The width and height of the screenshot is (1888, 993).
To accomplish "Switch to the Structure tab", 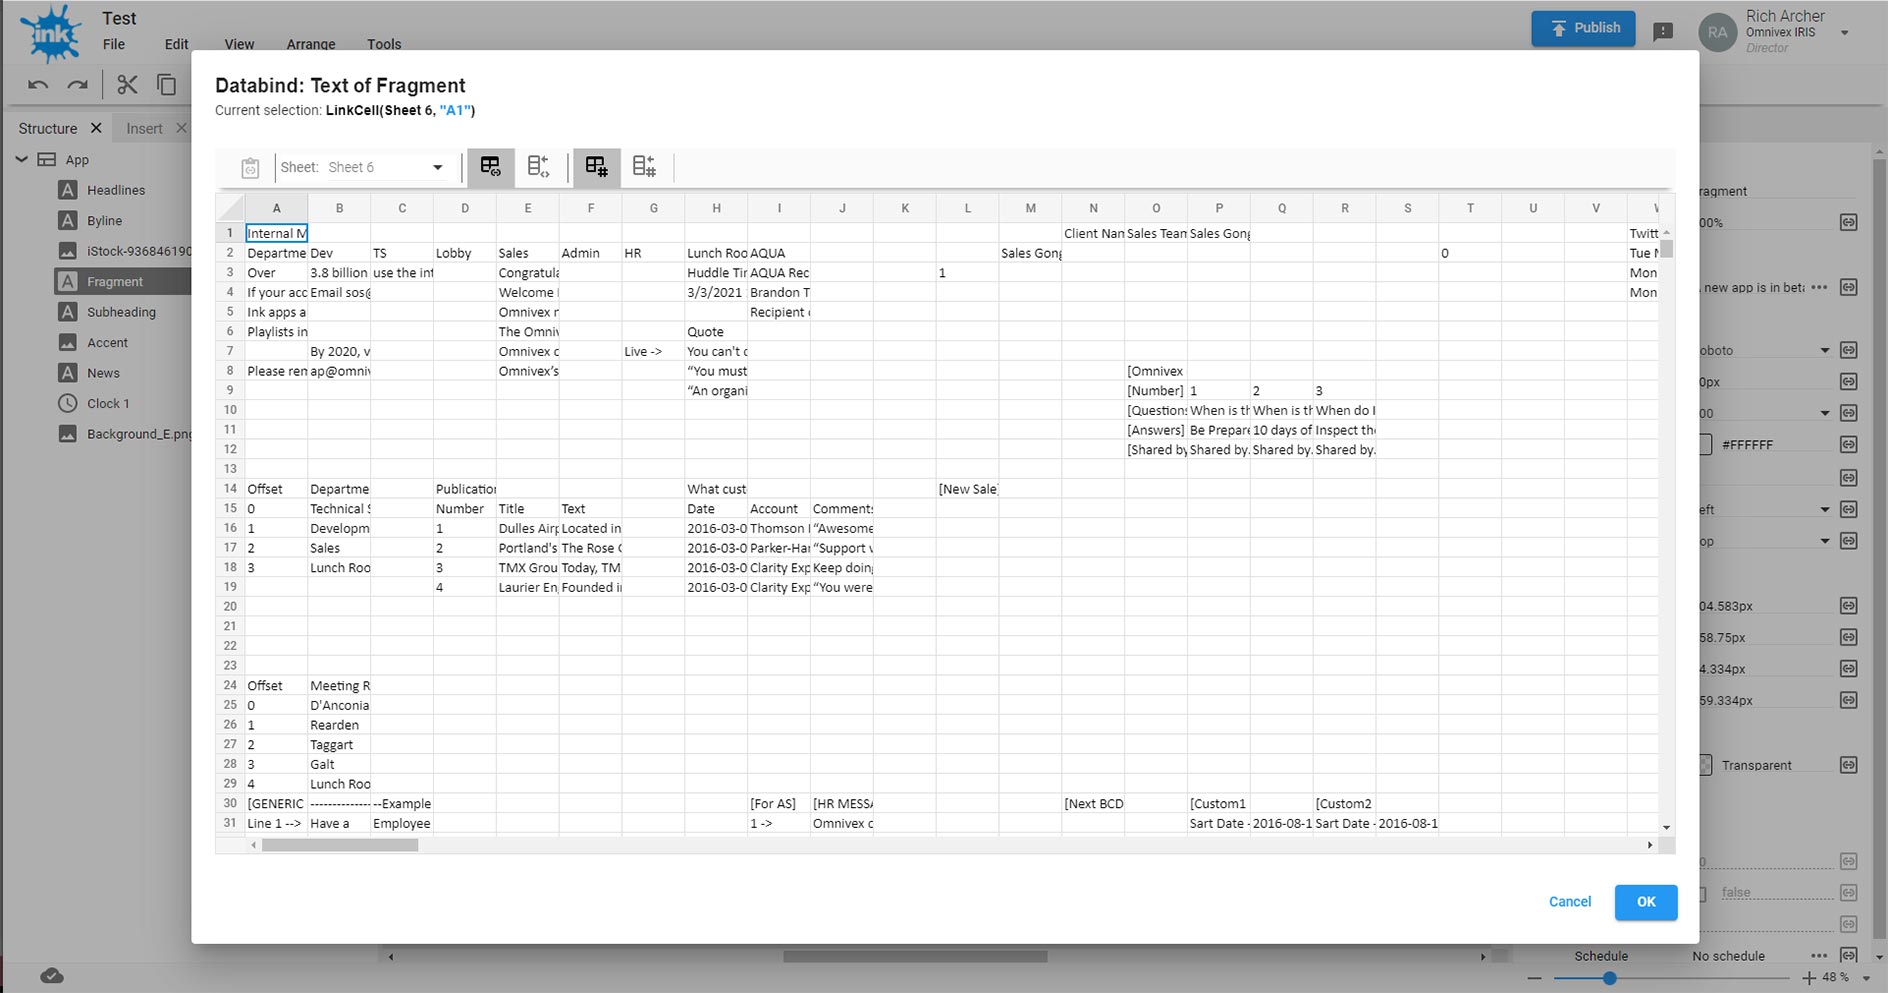I will [x=47, y=128].
